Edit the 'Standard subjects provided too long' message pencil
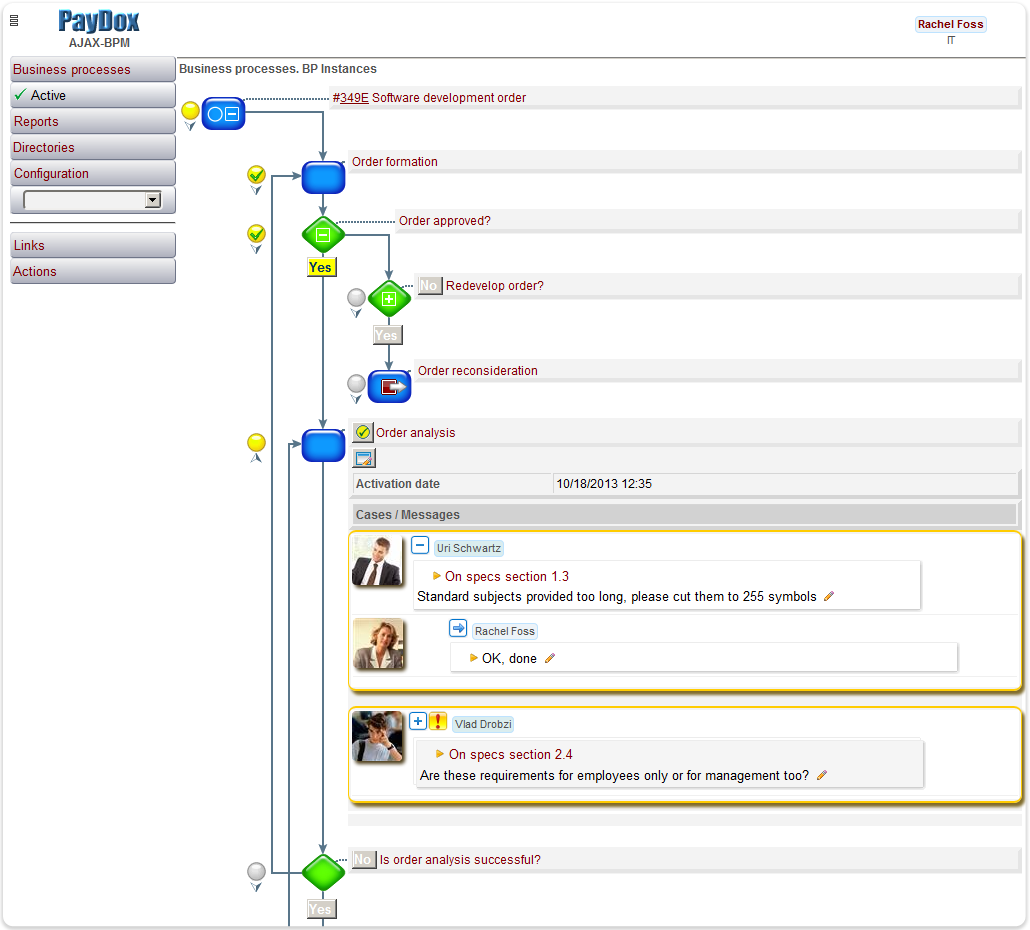Image resolution: width=1030 pixels, height=930 pixels. [829, 596]
